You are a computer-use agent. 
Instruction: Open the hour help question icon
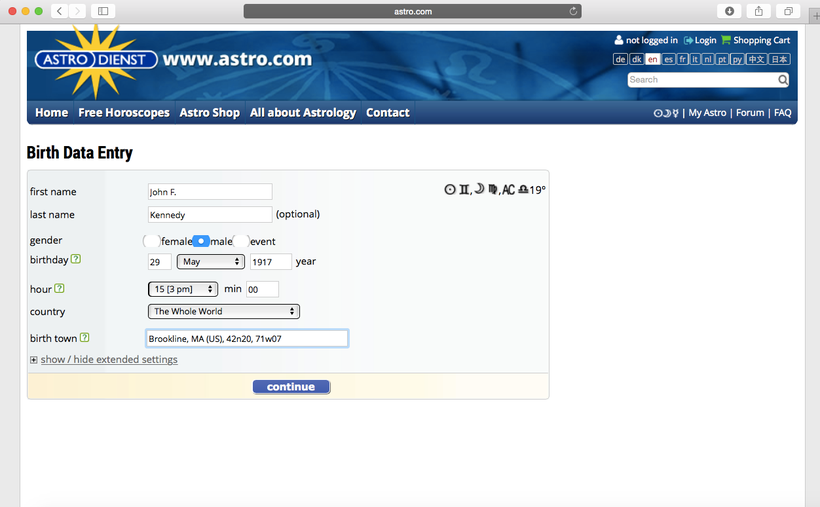[x=59, y=288]
